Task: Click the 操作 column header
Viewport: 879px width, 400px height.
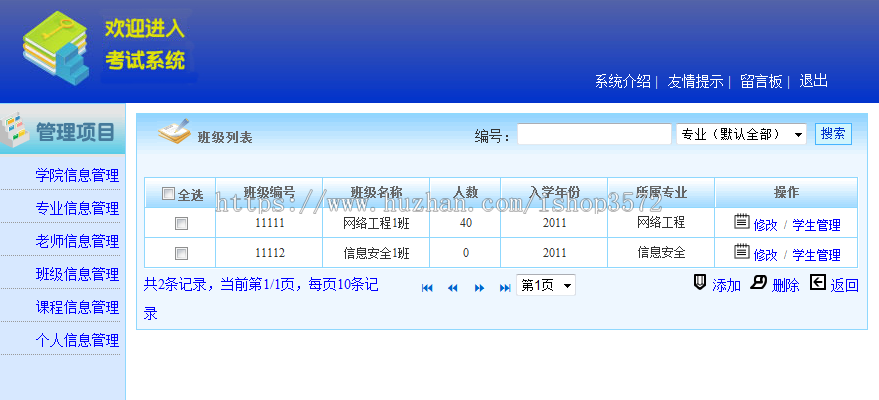Action: coord(787,193)
